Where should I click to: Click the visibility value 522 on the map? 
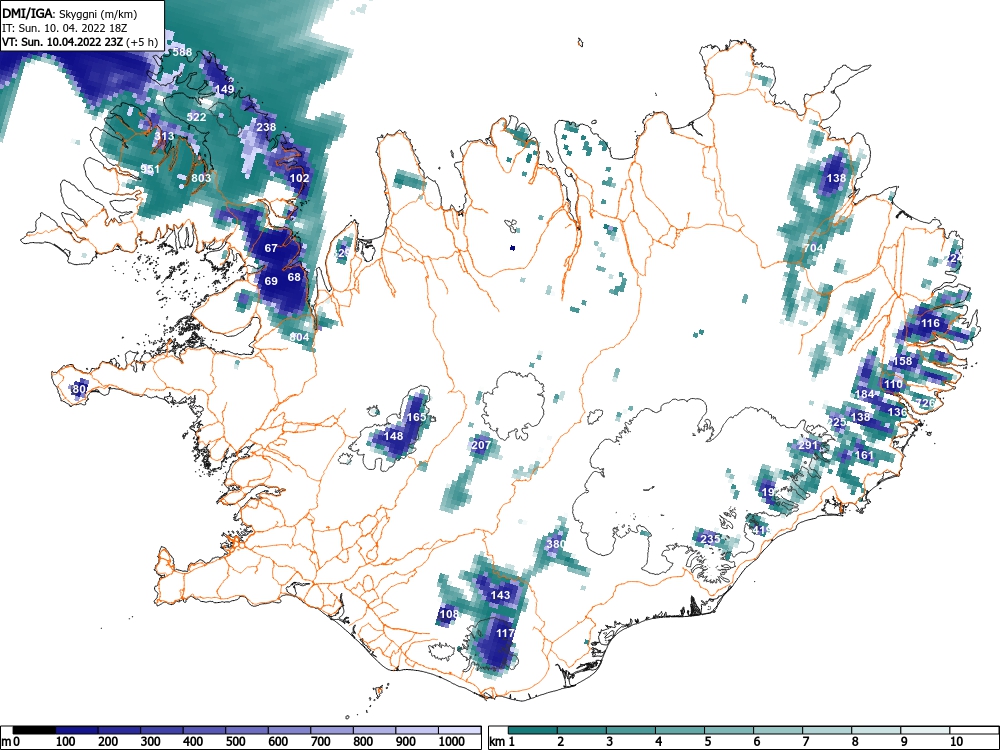coord(196,117)
